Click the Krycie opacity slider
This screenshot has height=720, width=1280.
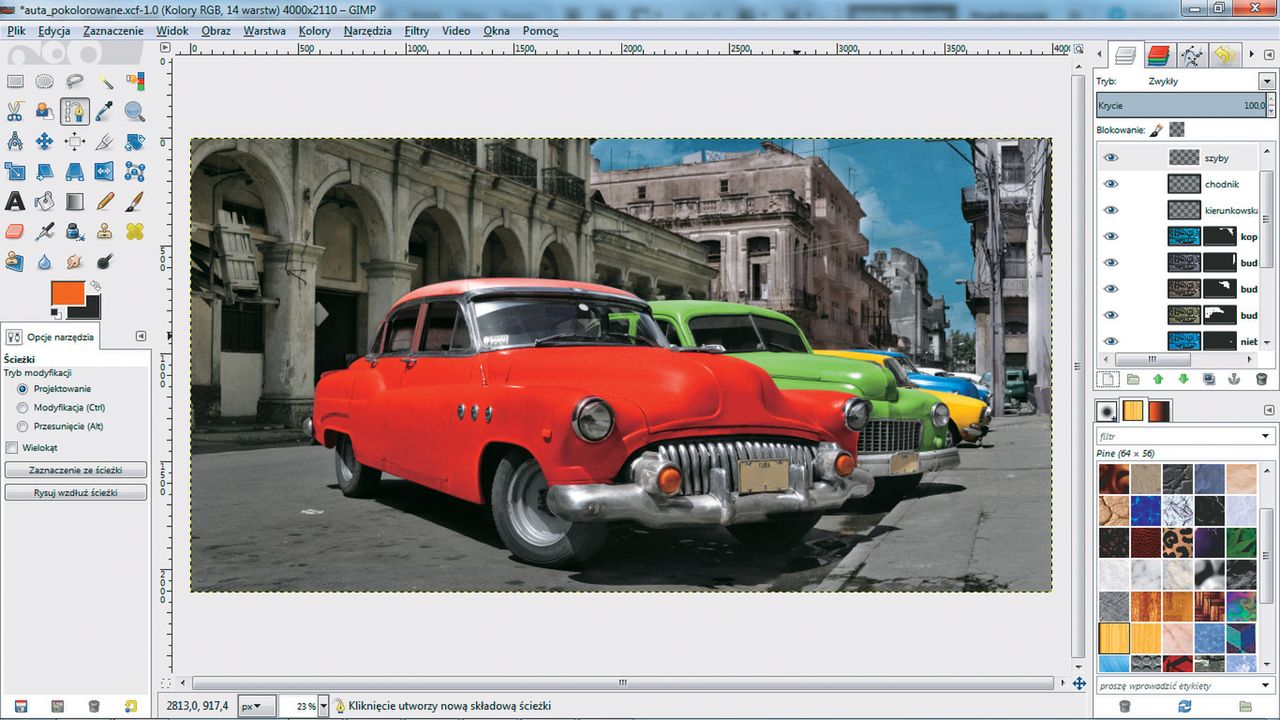coord(1183,106)
